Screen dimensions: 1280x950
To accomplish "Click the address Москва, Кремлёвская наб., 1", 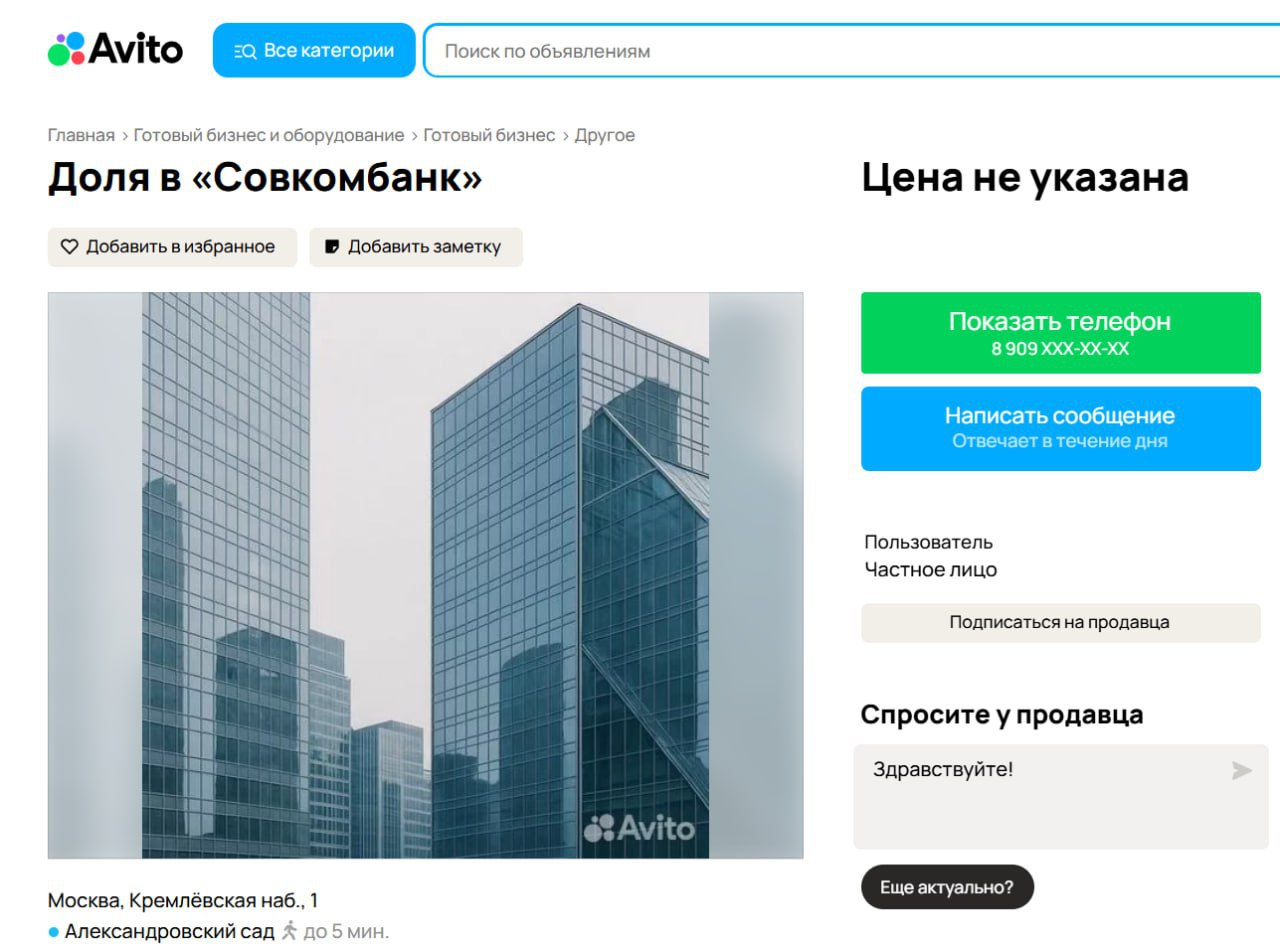I will point(183,901).
